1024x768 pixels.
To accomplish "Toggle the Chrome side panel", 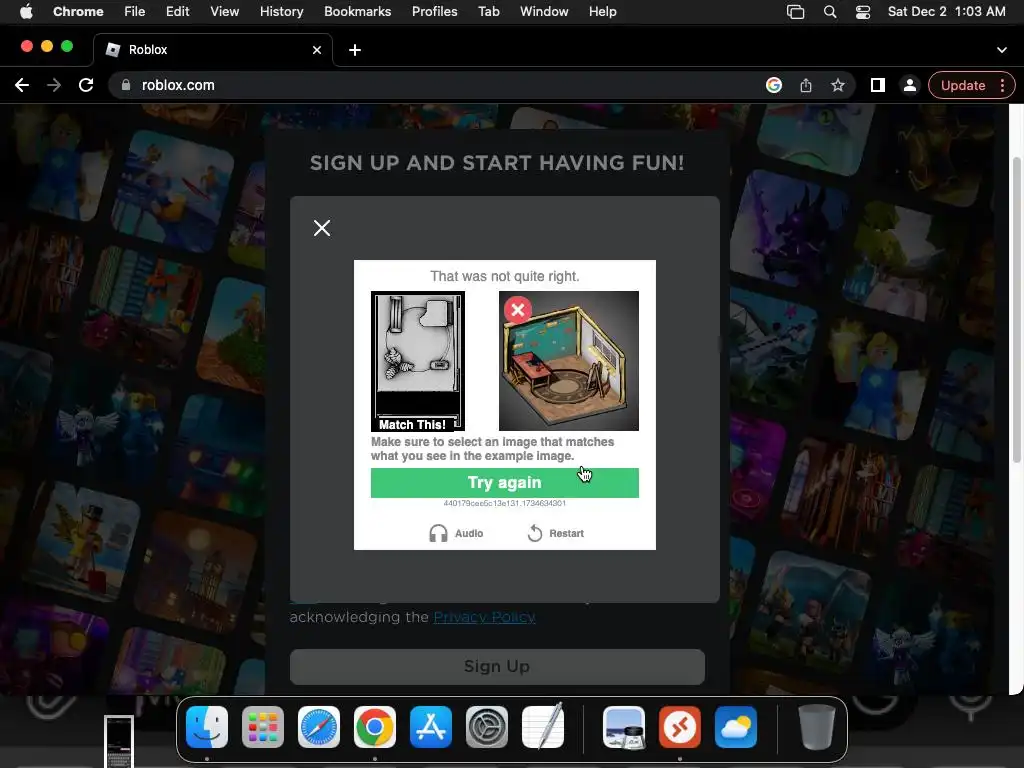I will tap(878, 86).
